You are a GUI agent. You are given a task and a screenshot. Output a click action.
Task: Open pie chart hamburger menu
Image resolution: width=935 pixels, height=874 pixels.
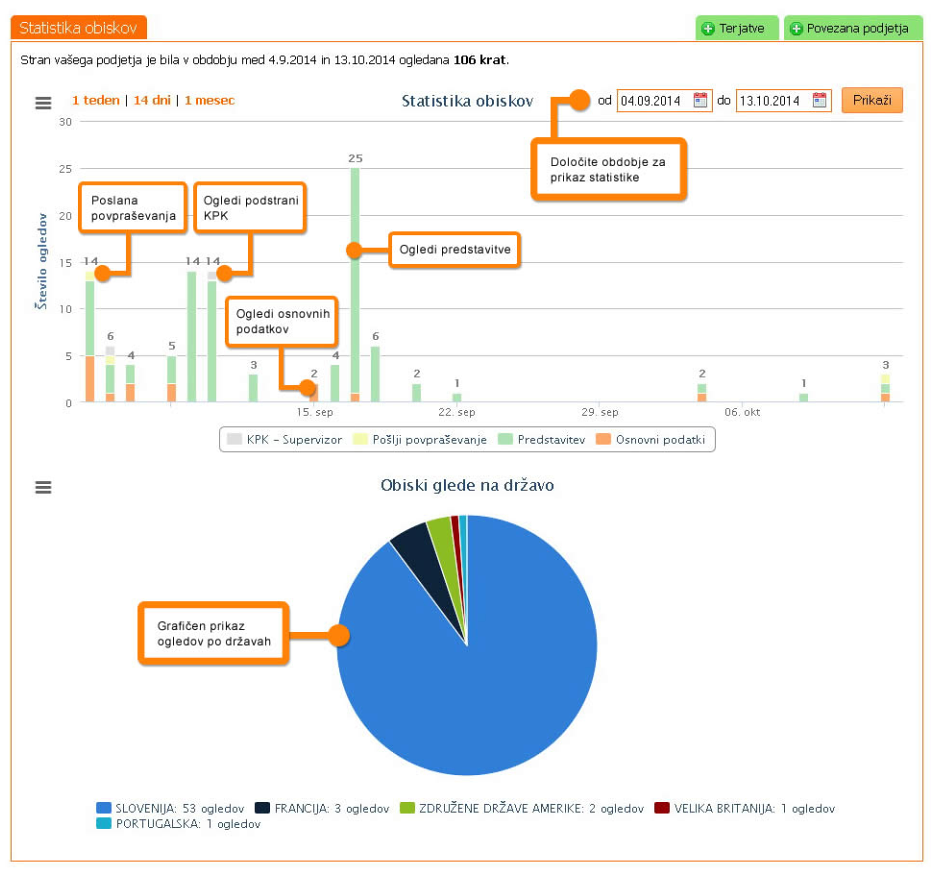43,487
